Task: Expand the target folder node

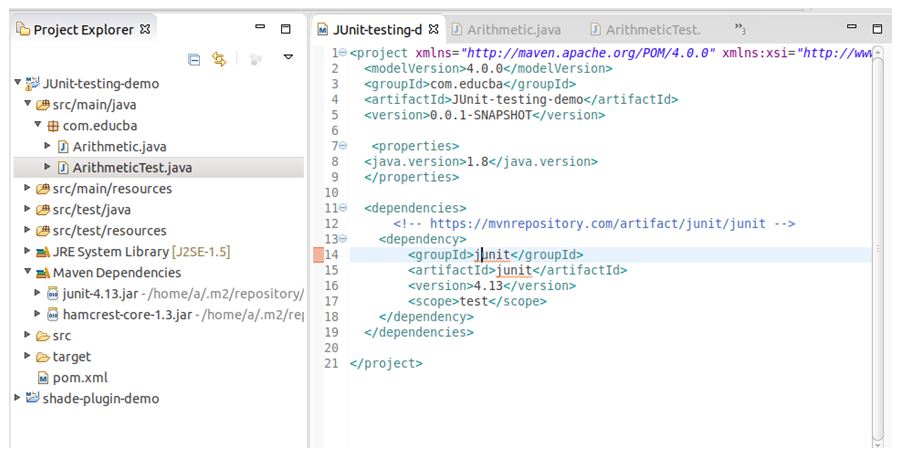Action: click(x=27, y=356)
